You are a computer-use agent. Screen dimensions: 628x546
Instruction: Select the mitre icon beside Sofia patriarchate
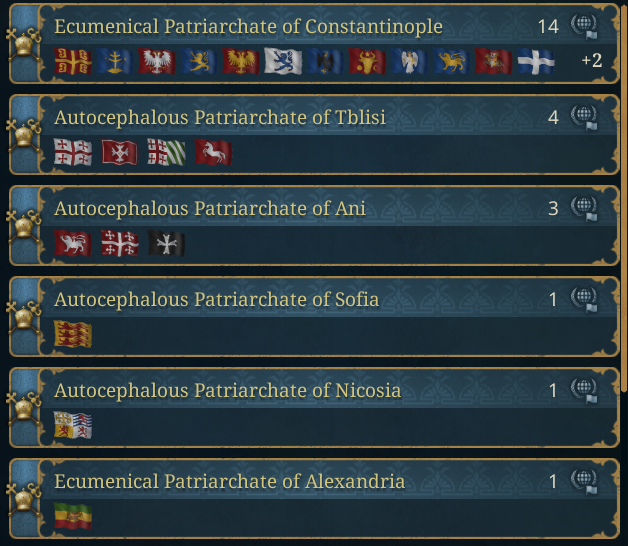[24, 318]
